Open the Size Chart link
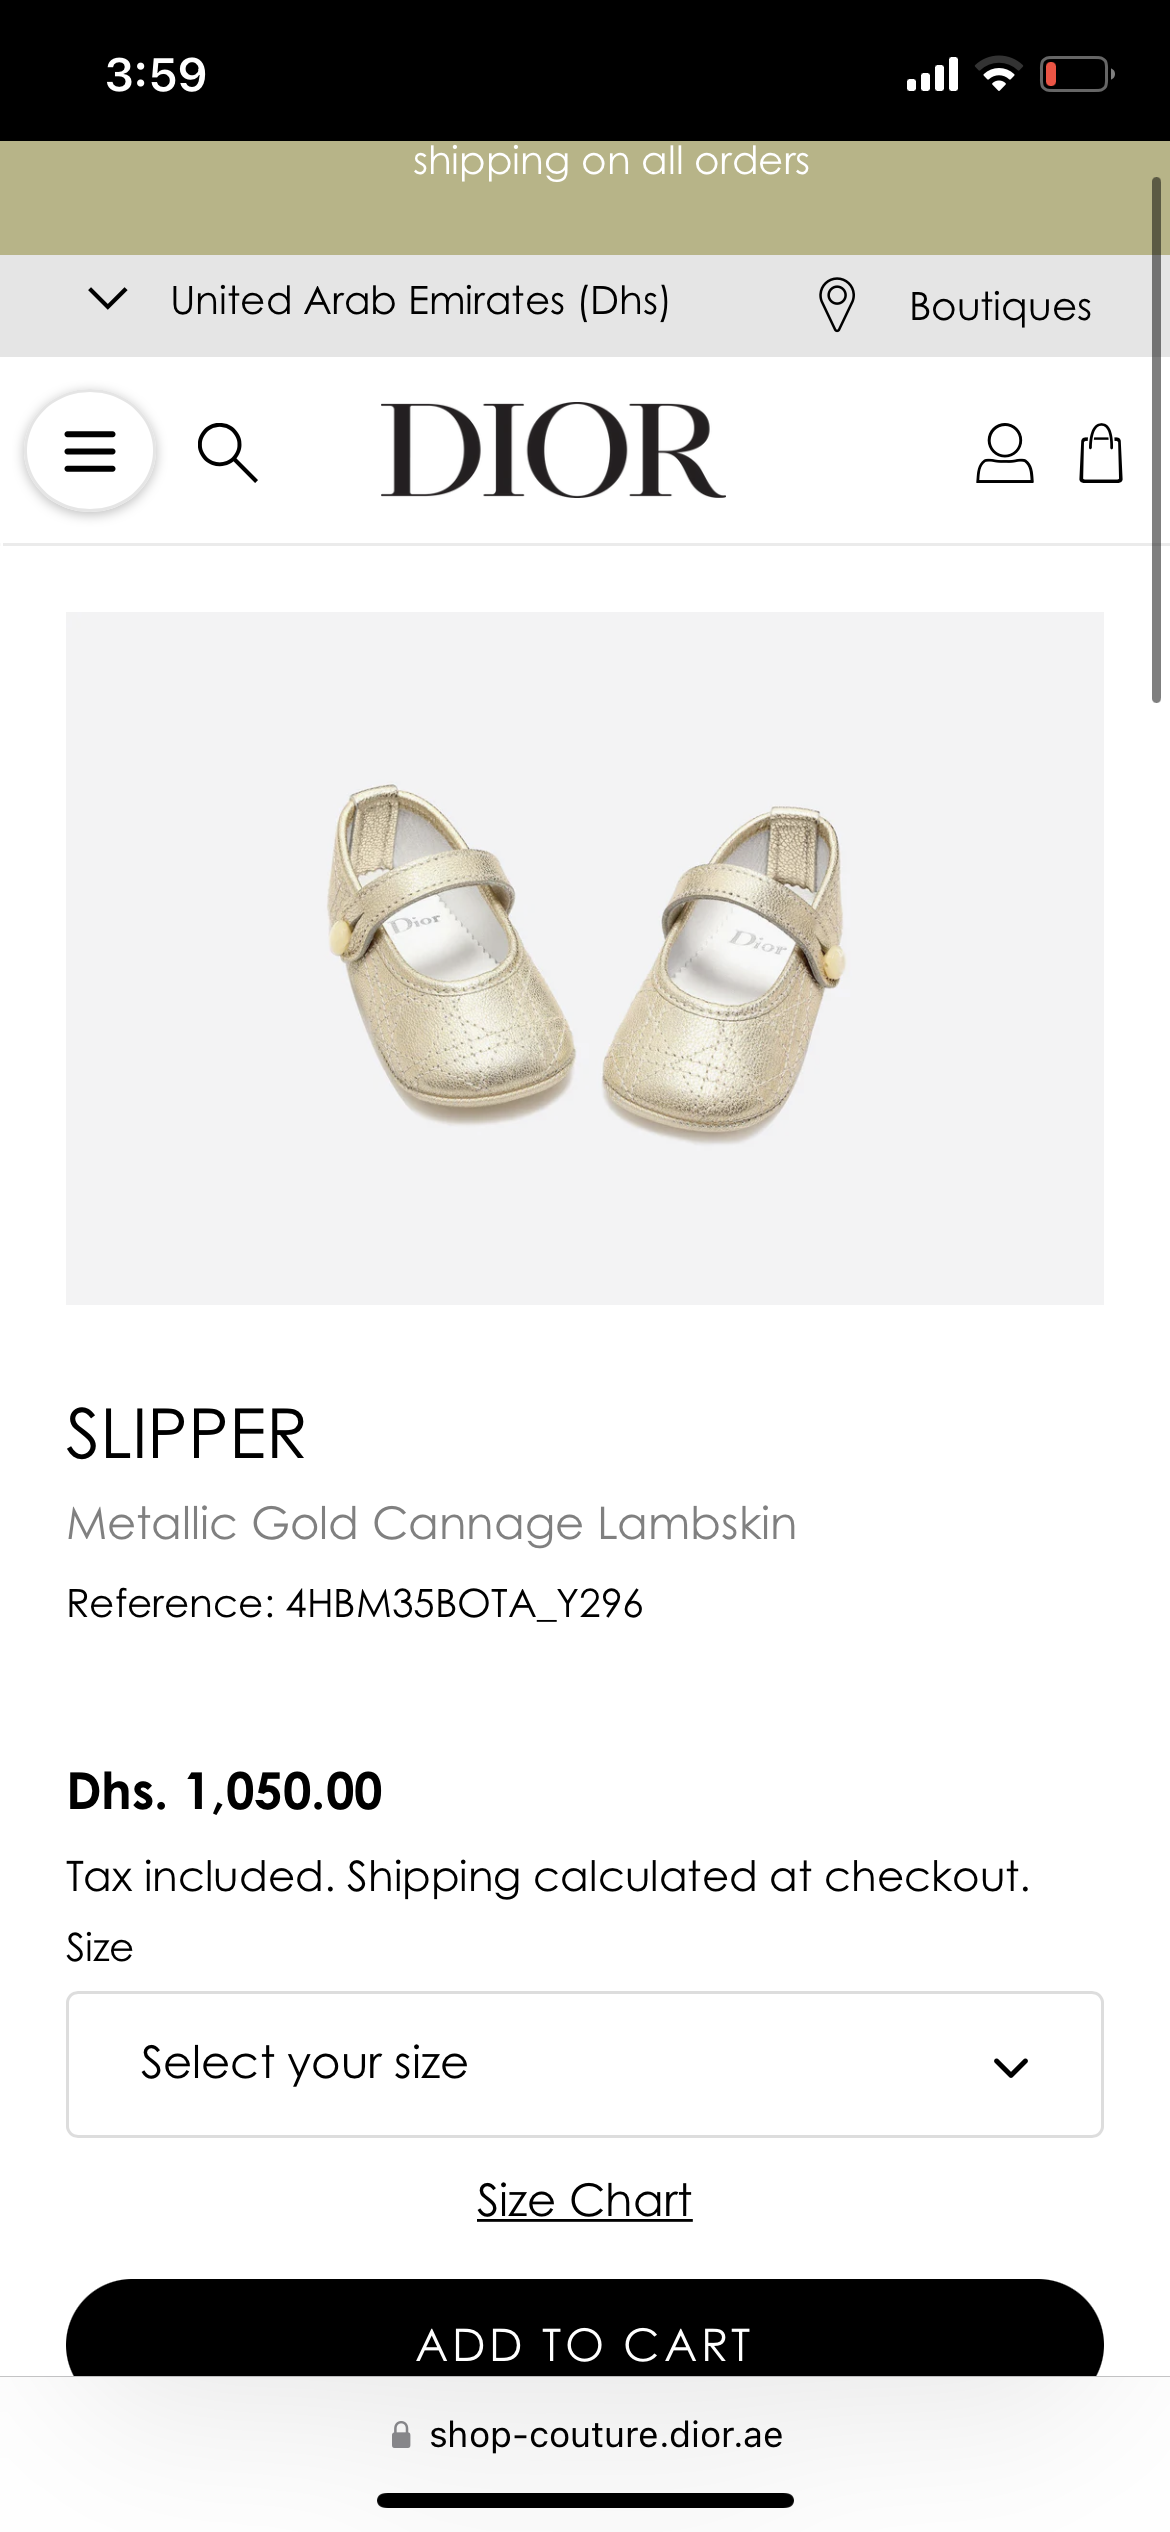The image size is (1170, 2532). tap(584, 2200)
